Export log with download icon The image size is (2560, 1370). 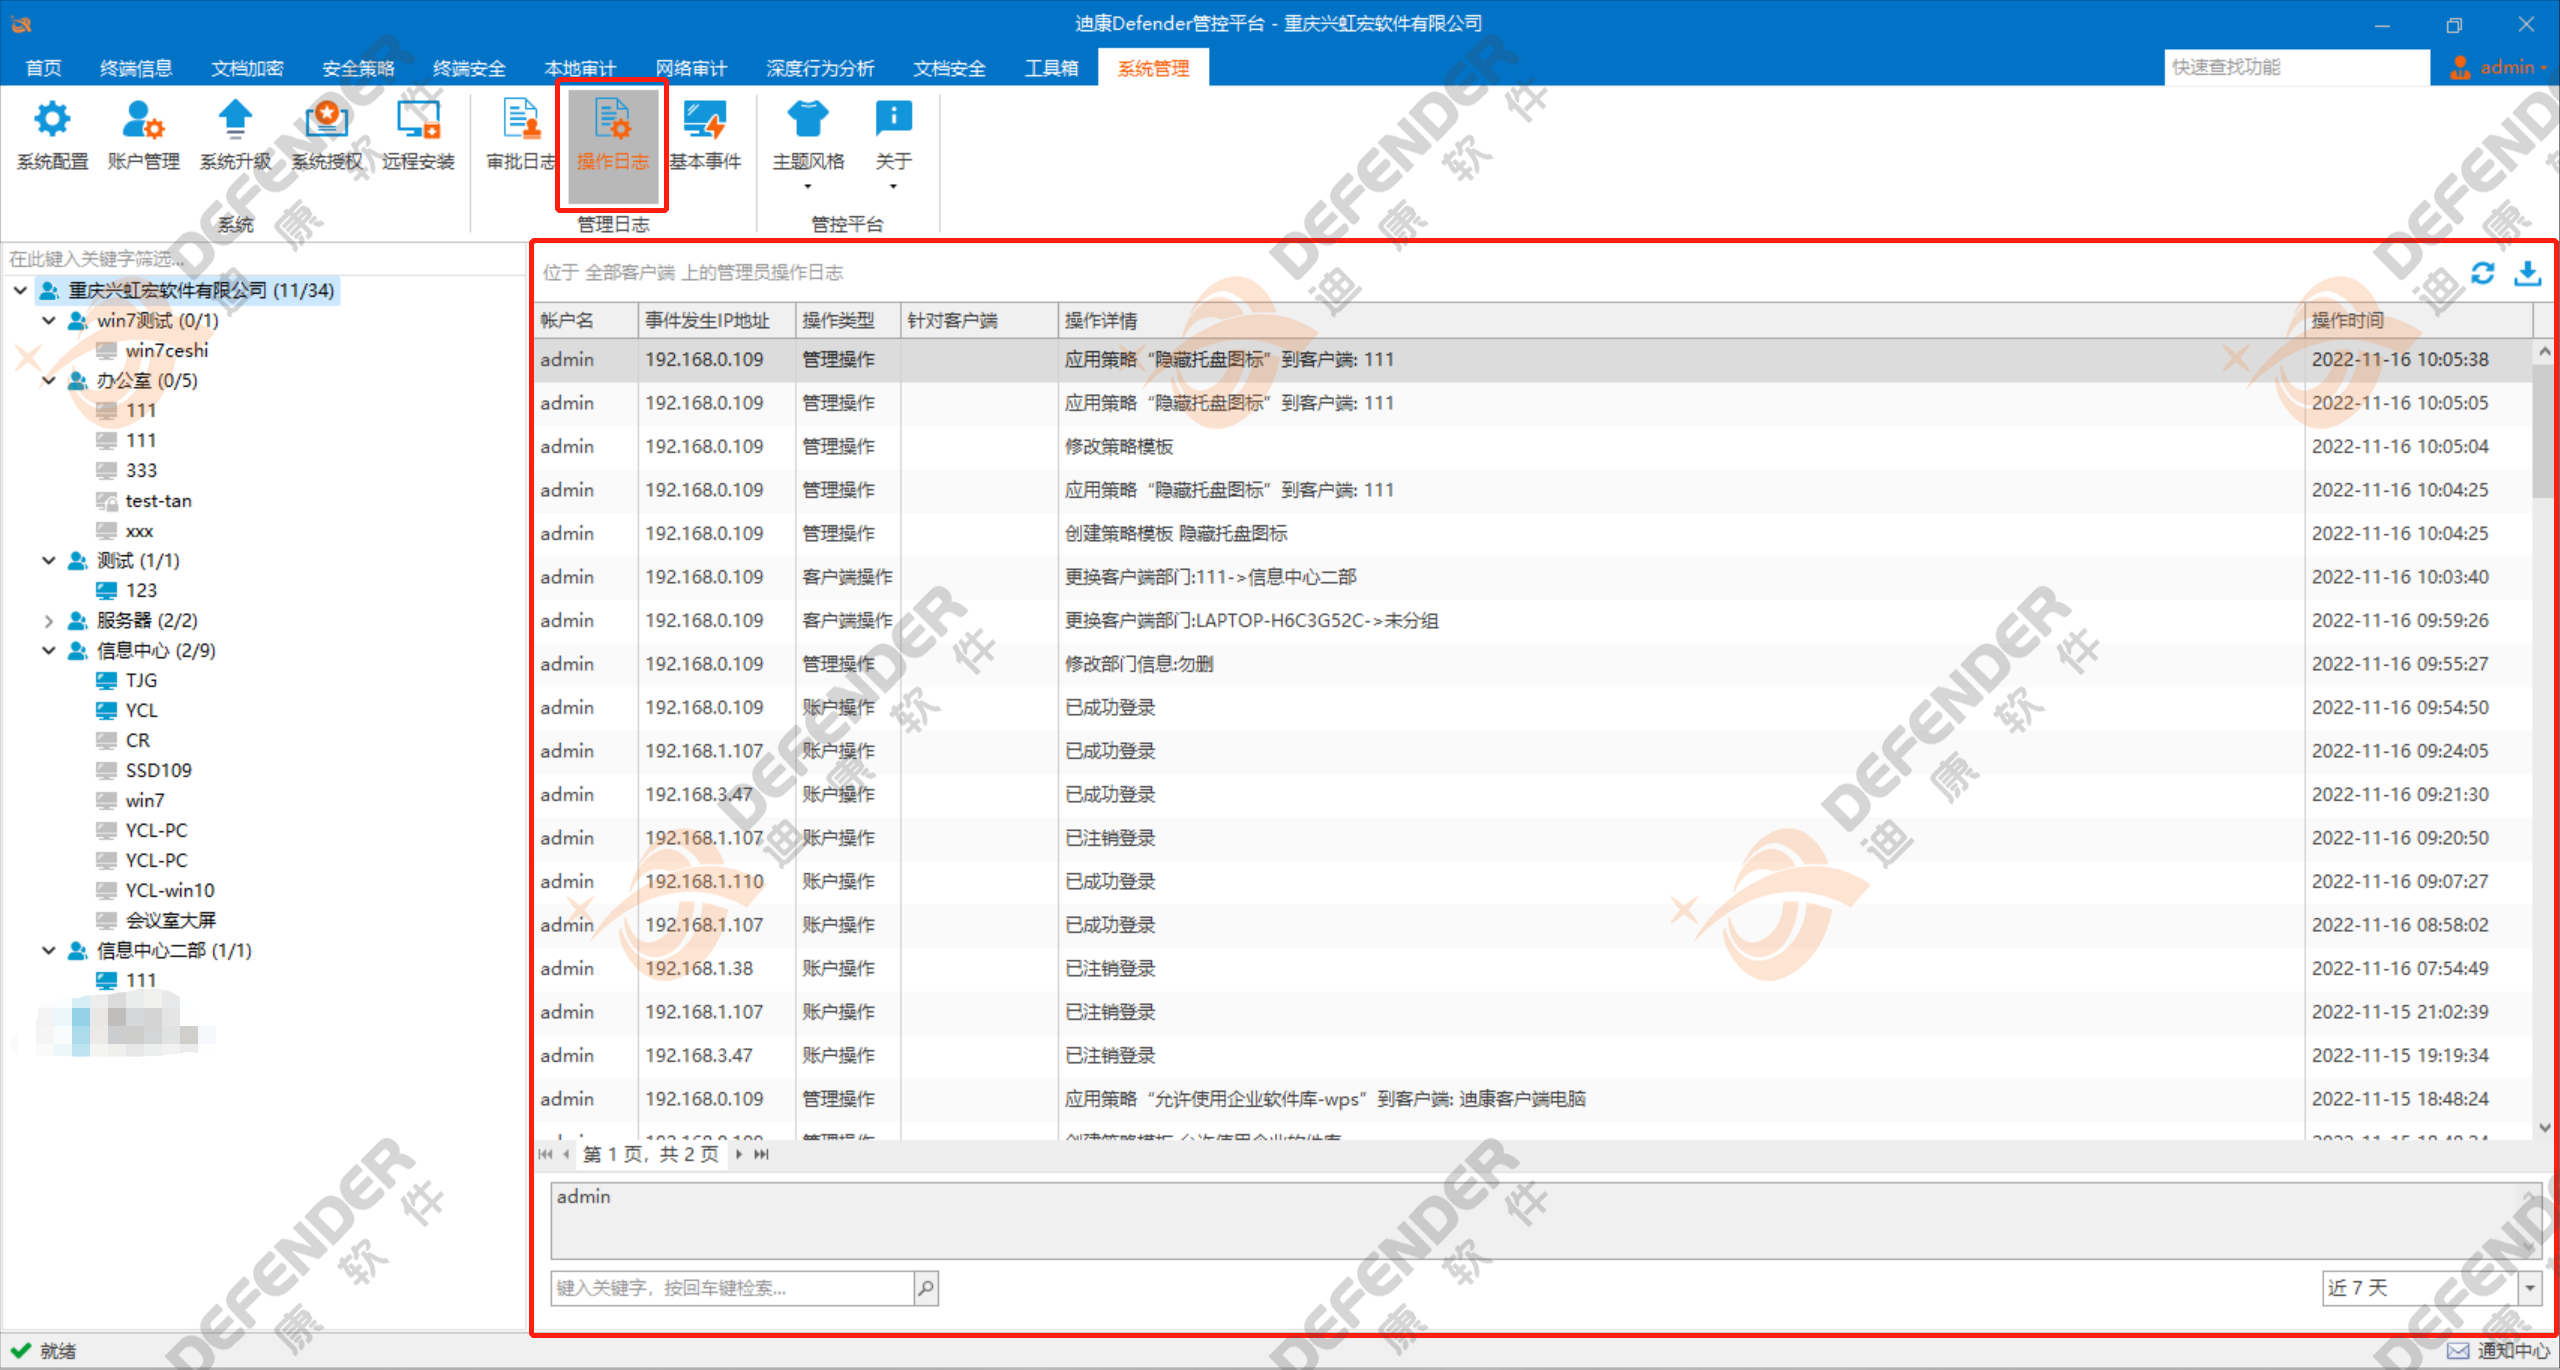click(2528, 273)
